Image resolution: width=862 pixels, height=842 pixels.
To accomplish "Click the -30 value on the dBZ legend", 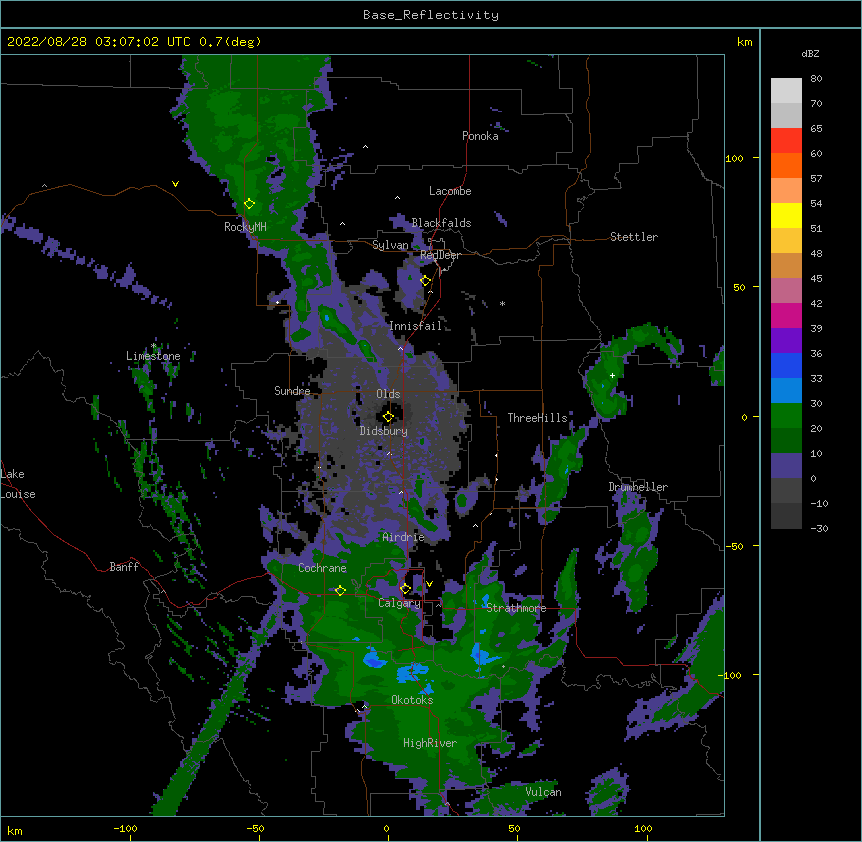I will tap(819, 528).
